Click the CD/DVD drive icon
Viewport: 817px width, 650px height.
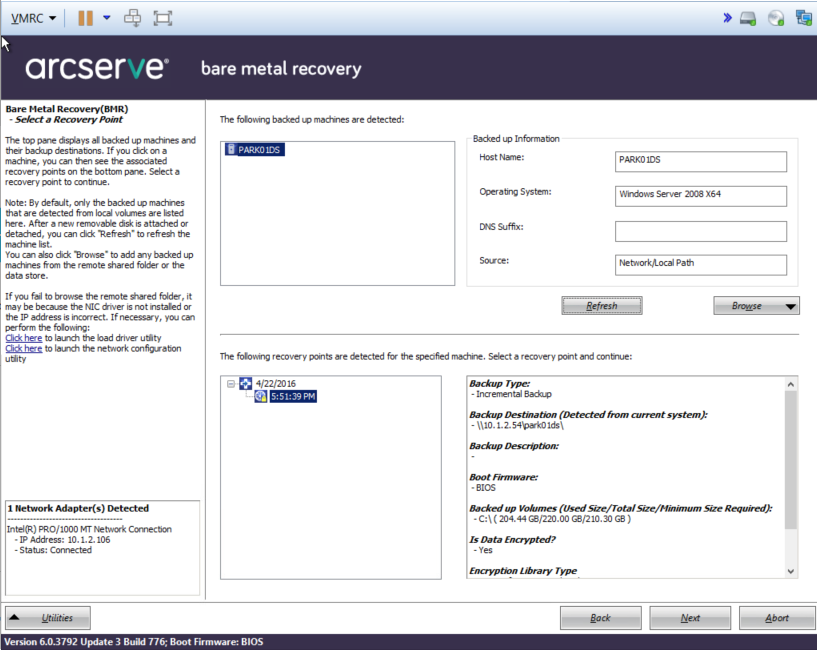(x=776, y=18)
